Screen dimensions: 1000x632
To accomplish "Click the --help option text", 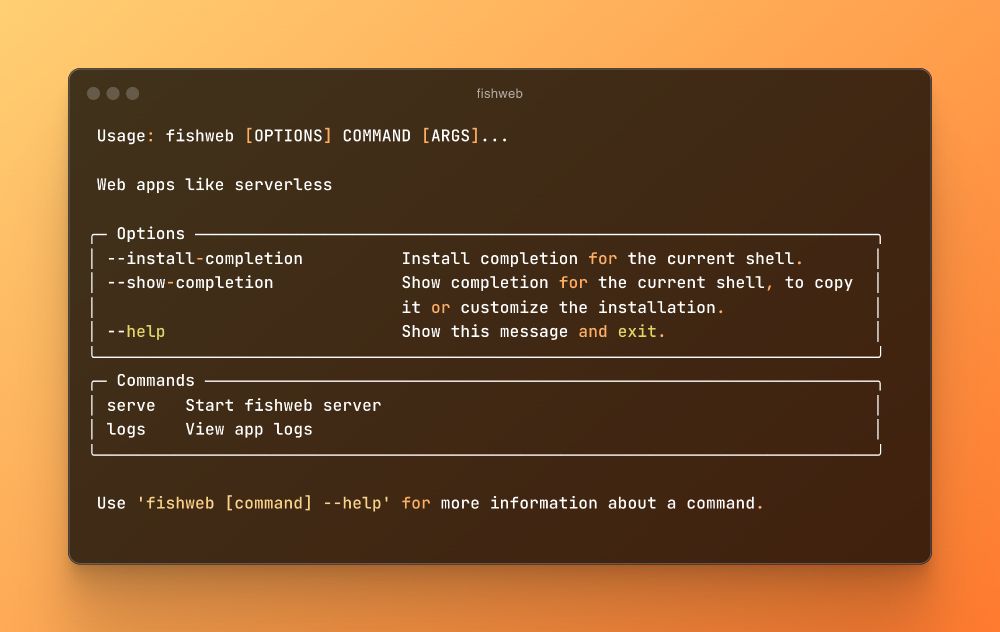I will (136, 332).
